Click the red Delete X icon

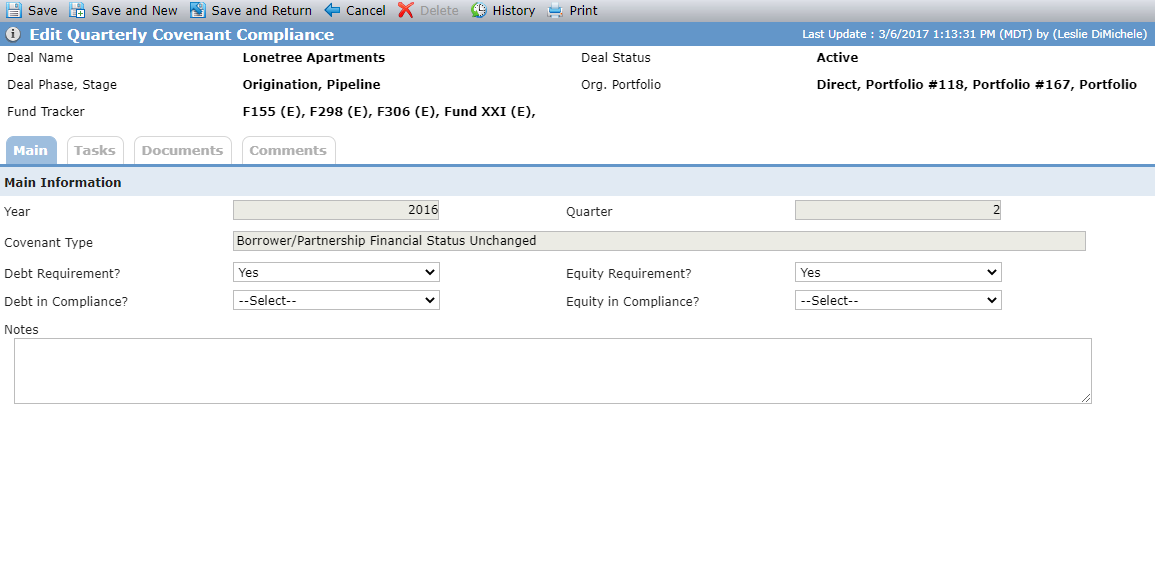[406, 10]
